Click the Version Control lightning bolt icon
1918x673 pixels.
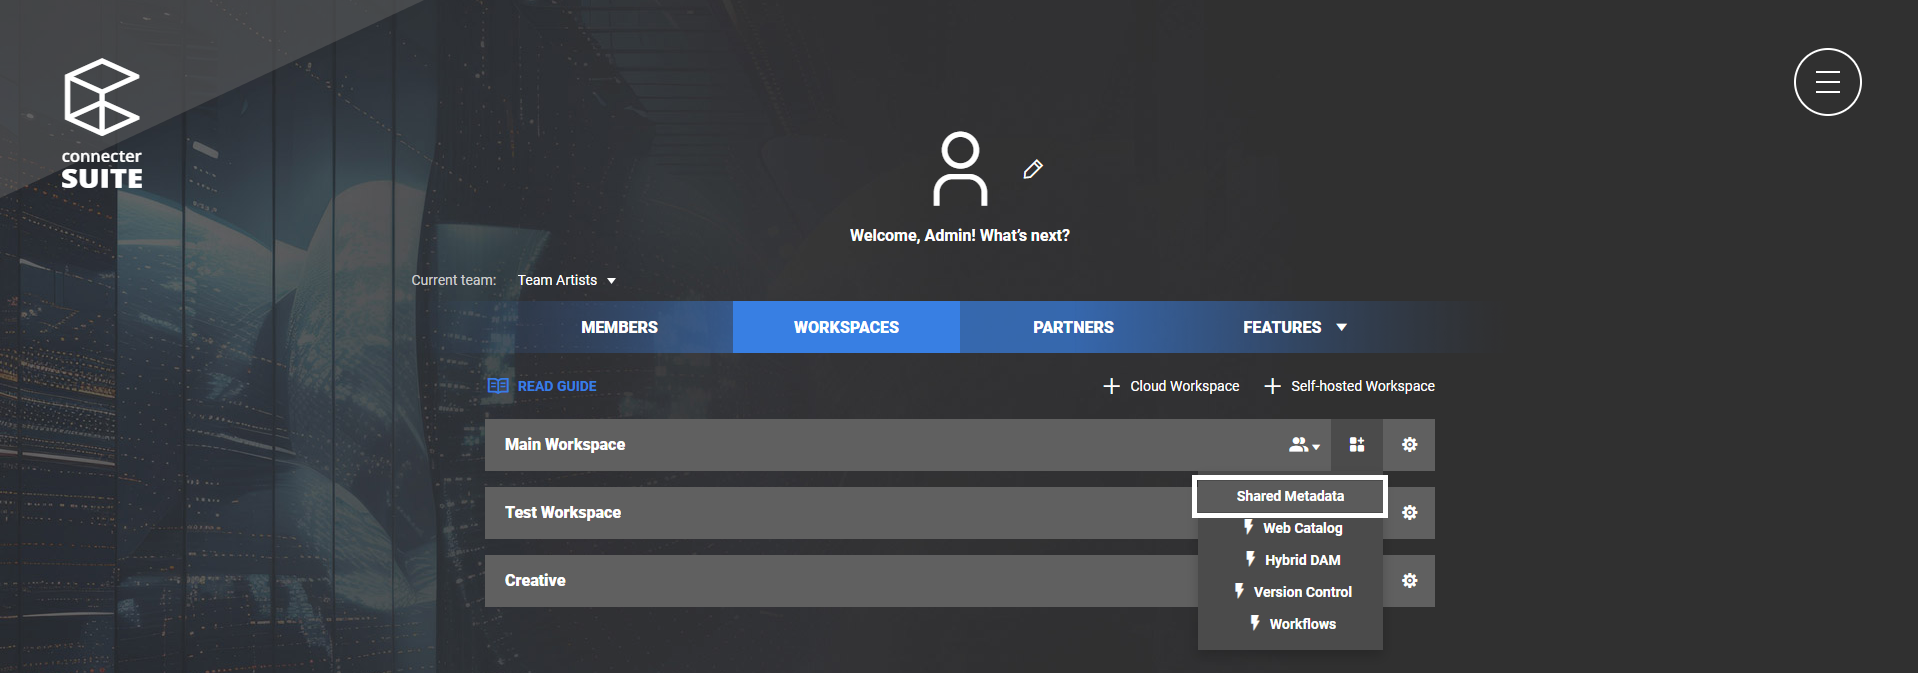1239,590
